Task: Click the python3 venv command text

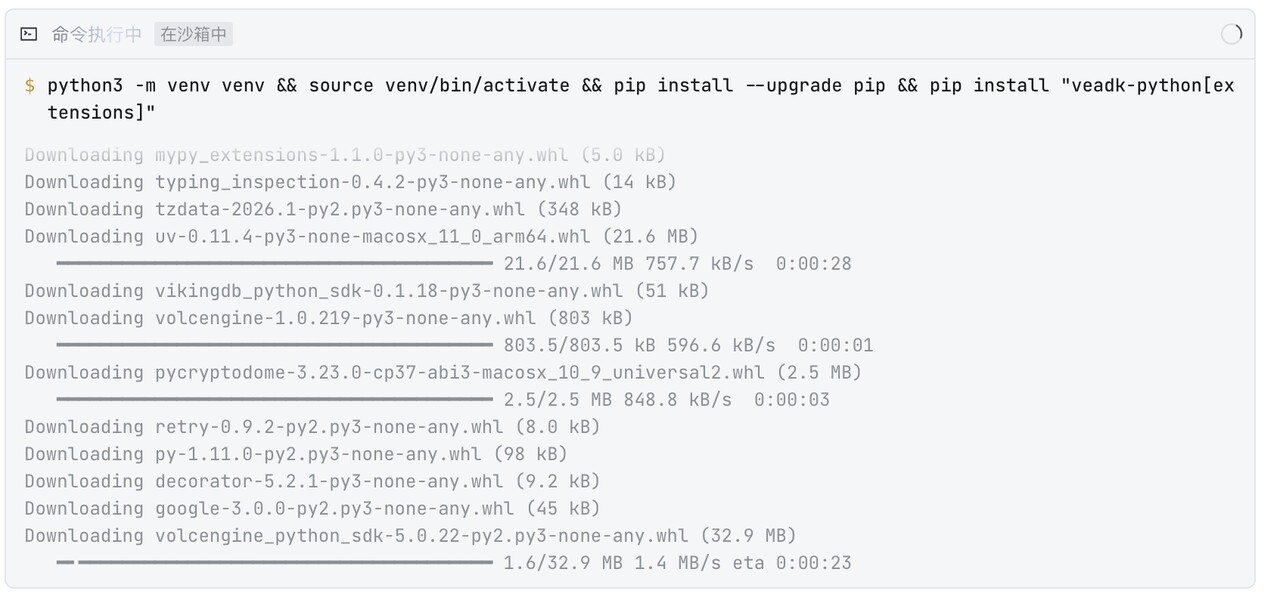Action: (x=640, y=98)
